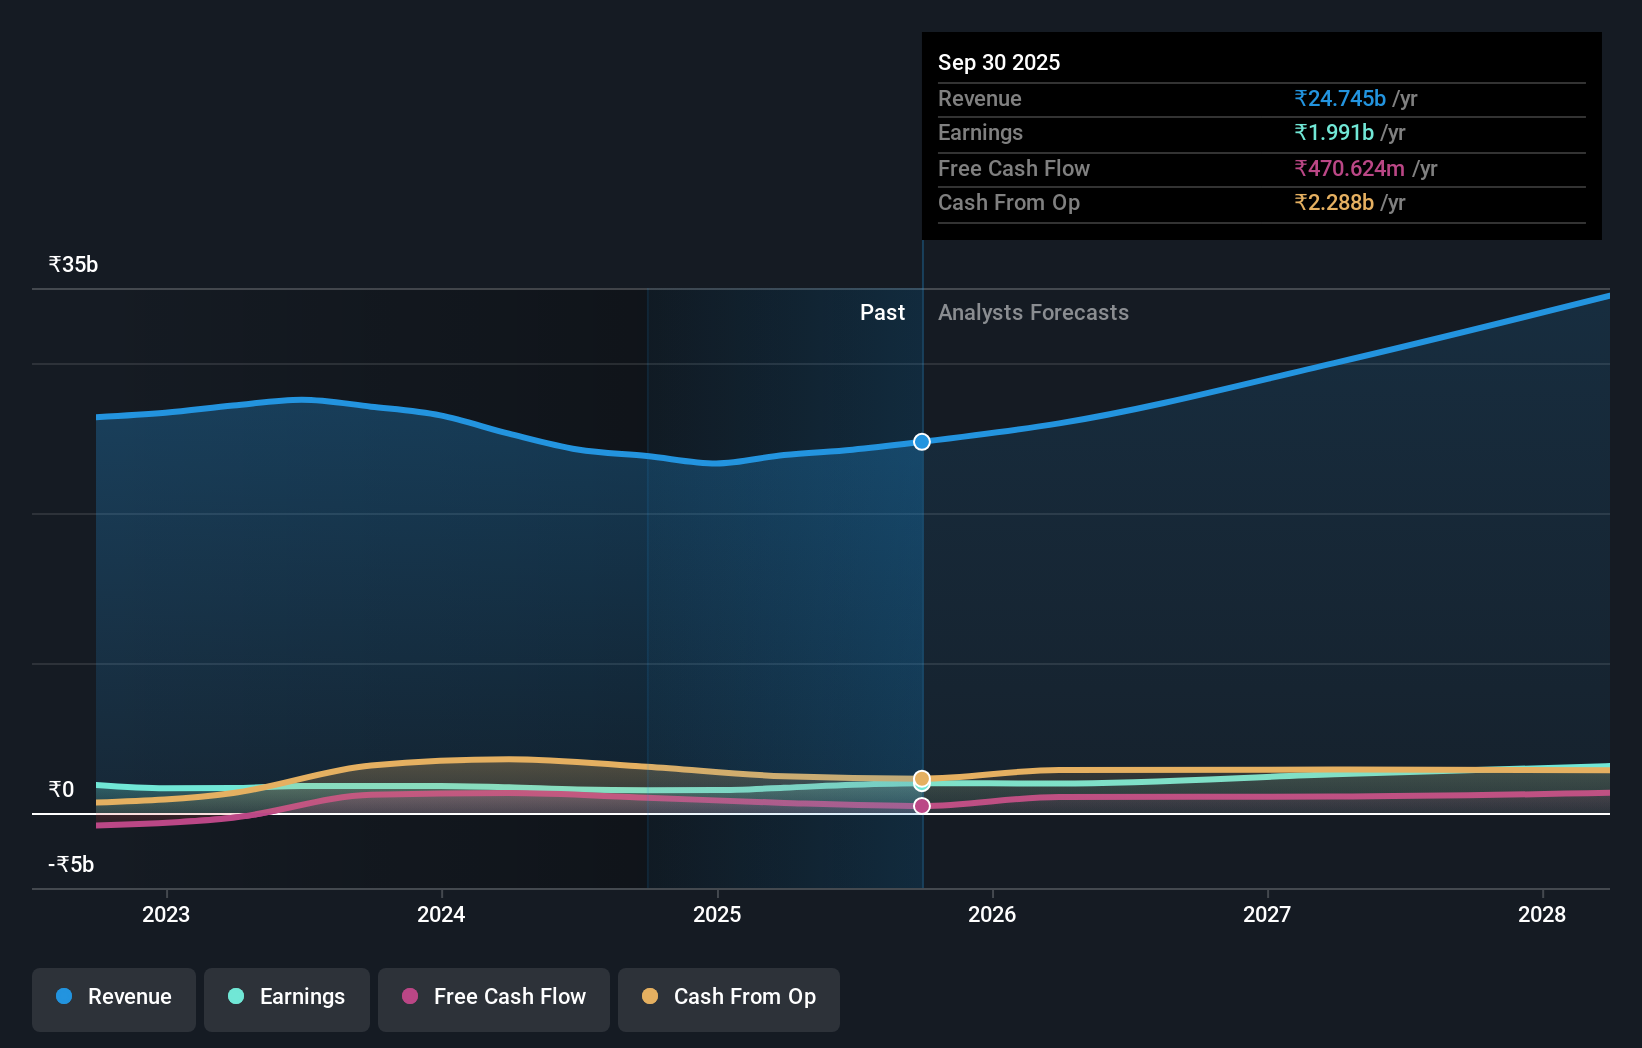Image resolution: width=1642 pixels, height=1048 pixels.
Task: Click the 2027 axis label
Action: [1266, 914]
